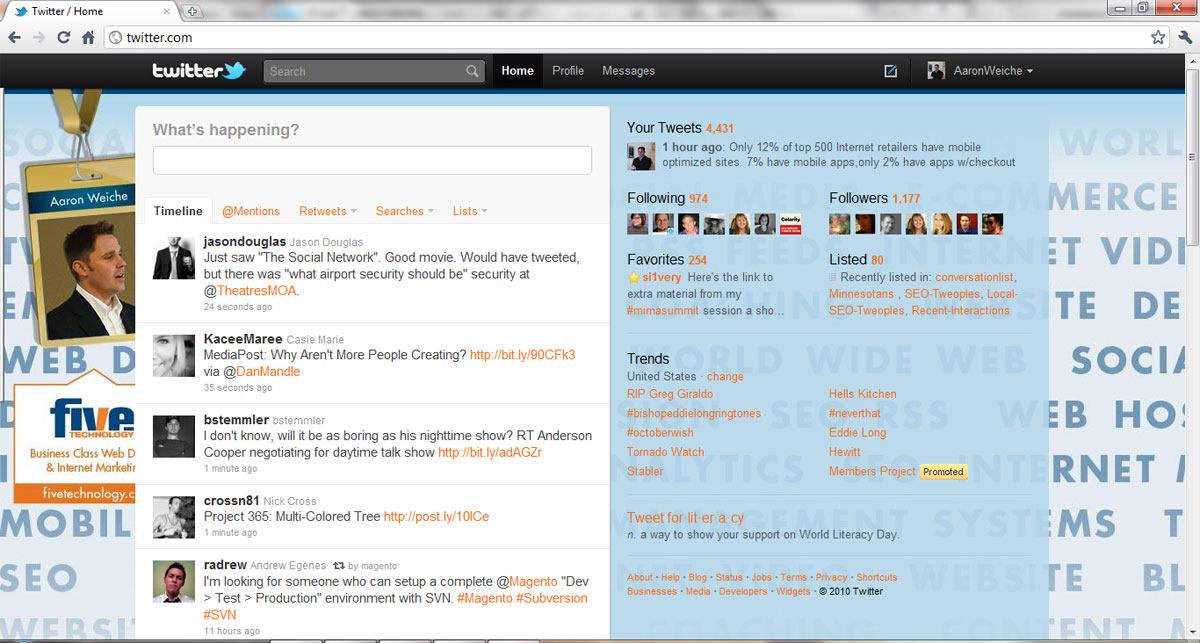Click the AaronWeiche avatar in top bar
The height and width of the screenshot is (643, 1200).
936,71
